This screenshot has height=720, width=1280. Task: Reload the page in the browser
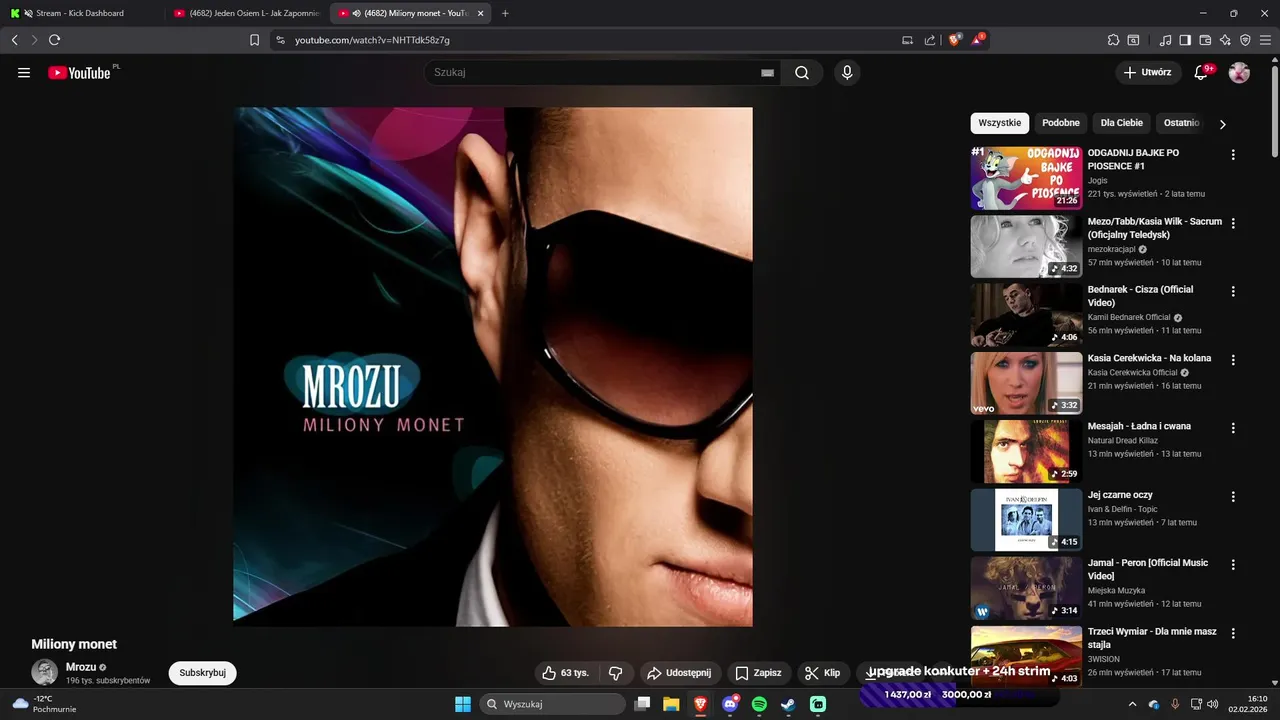tap(54, 40)
